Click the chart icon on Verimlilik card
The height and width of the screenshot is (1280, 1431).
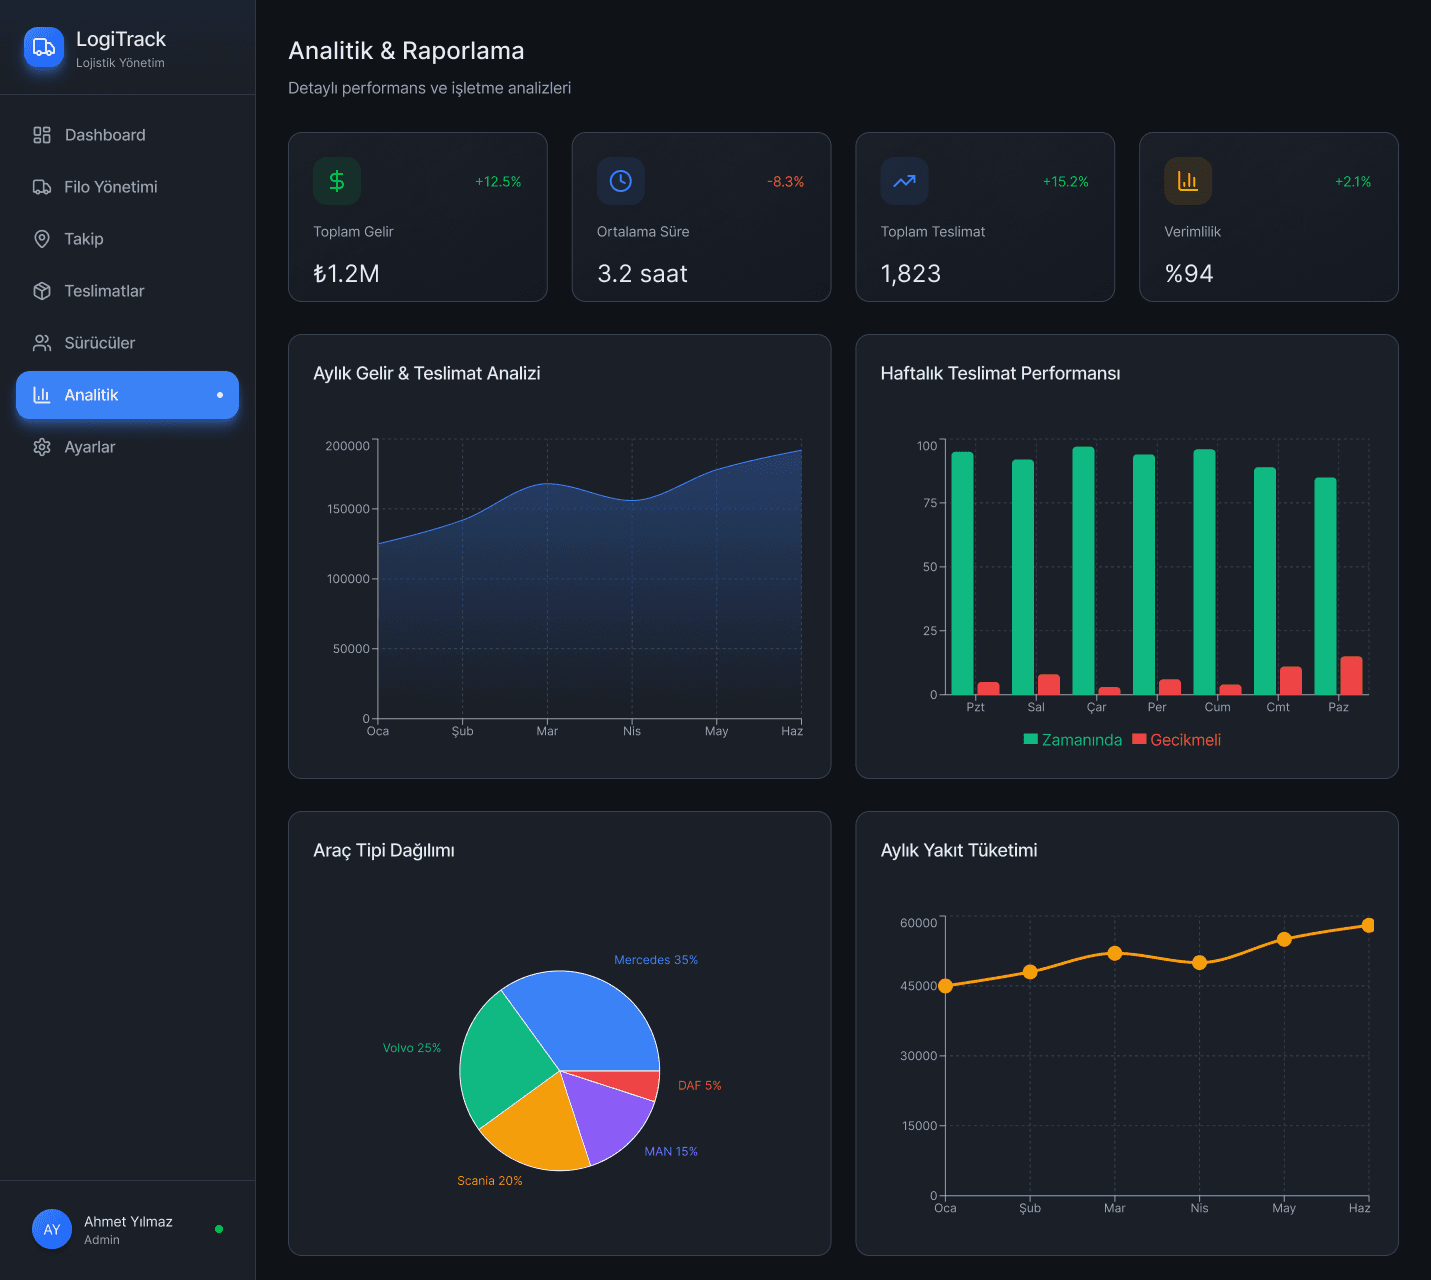pos(1188,181)
